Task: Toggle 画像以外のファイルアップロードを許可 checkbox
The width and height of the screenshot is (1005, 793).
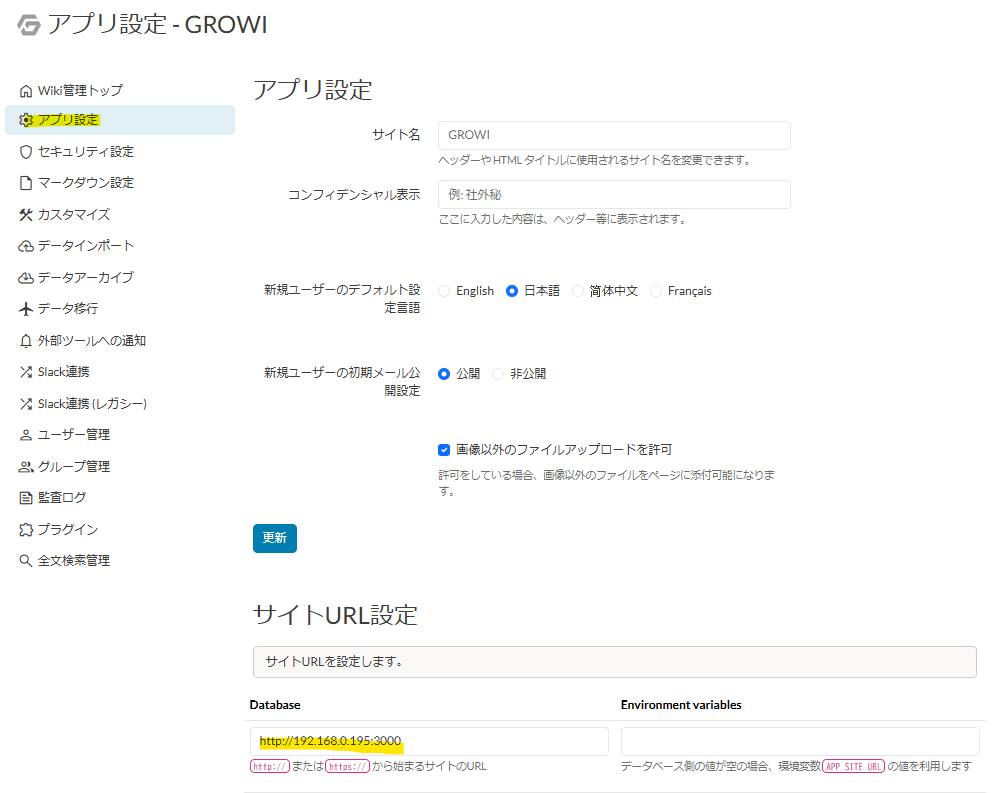Action: coord(444,450)
